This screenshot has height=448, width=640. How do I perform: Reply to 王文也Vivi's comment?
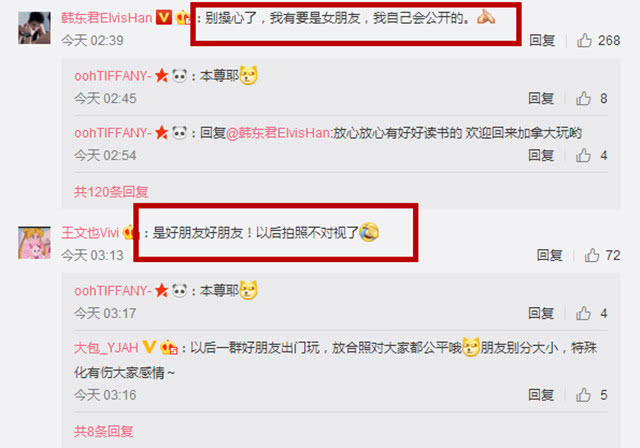click(x=549, y=255)
